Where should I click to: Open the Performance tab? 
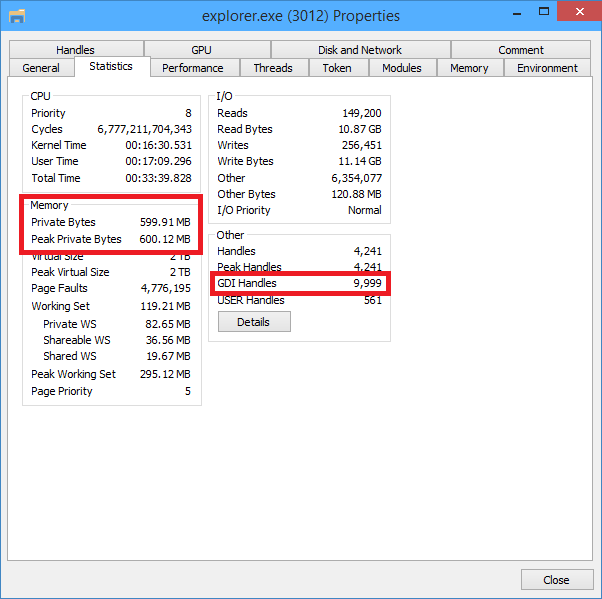click(195, 68)
